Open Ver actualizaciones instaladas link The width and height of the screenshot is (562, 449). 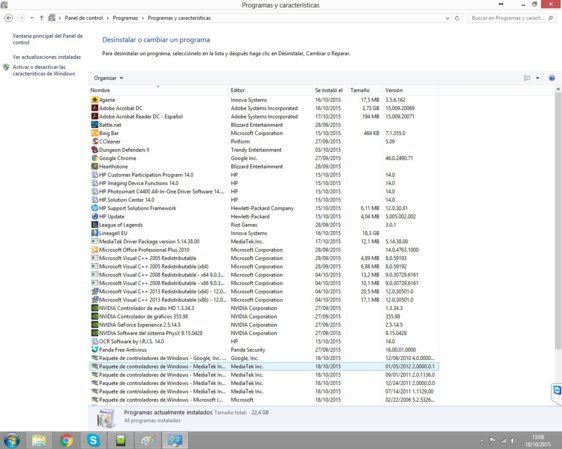point(47,57)
